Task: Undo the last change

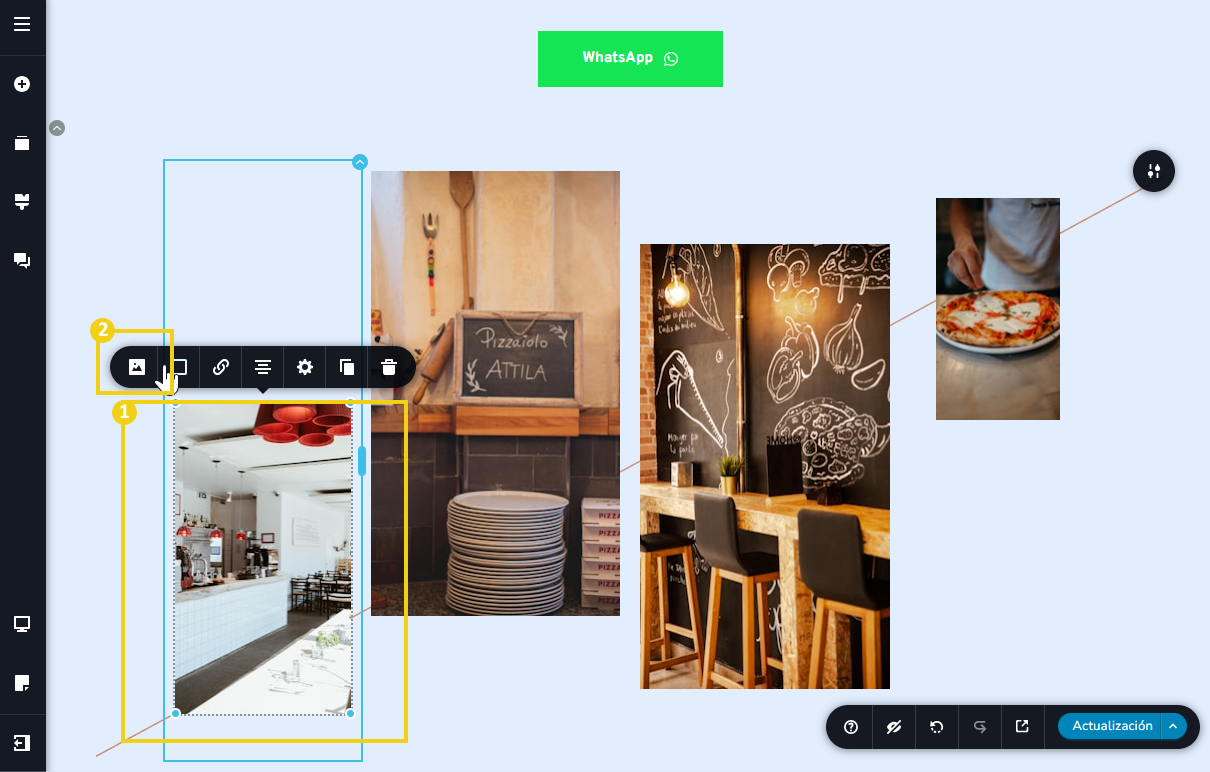Action: tap(937, 727)
